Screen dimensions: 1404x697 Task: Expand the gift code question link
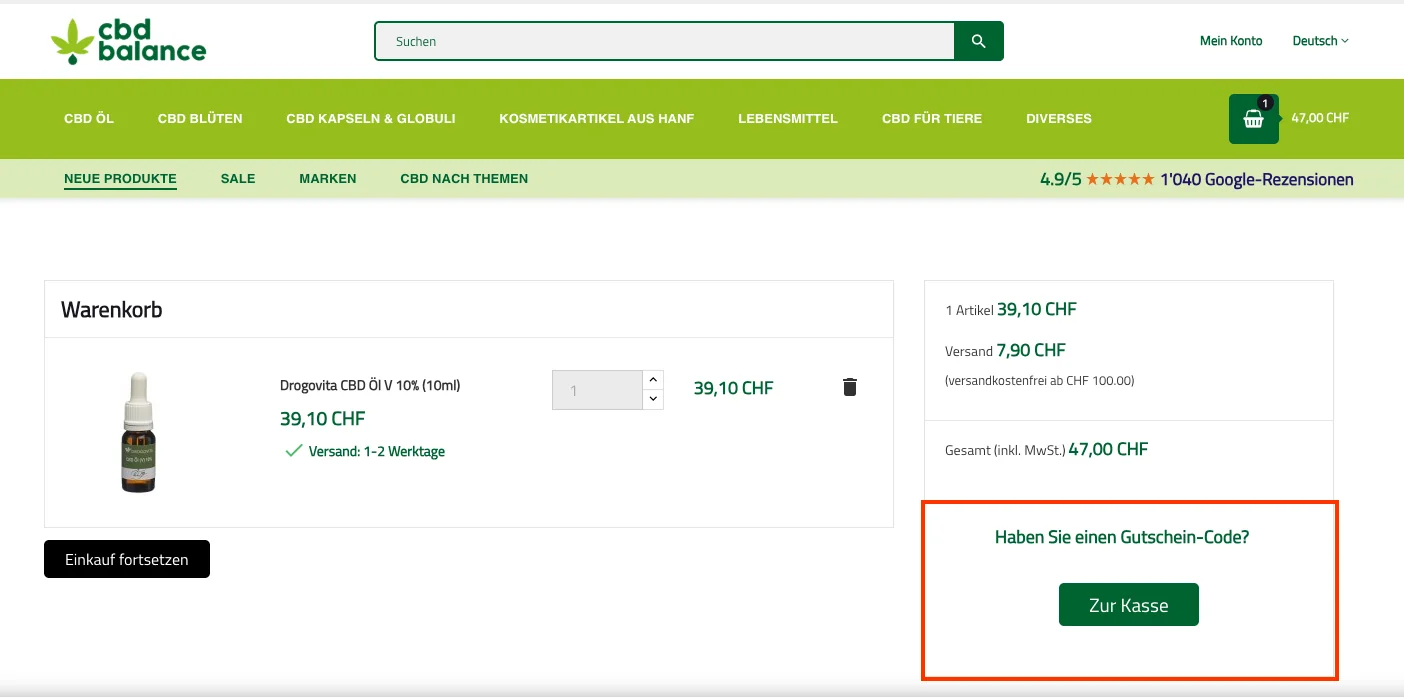(x=1121, y=537)
